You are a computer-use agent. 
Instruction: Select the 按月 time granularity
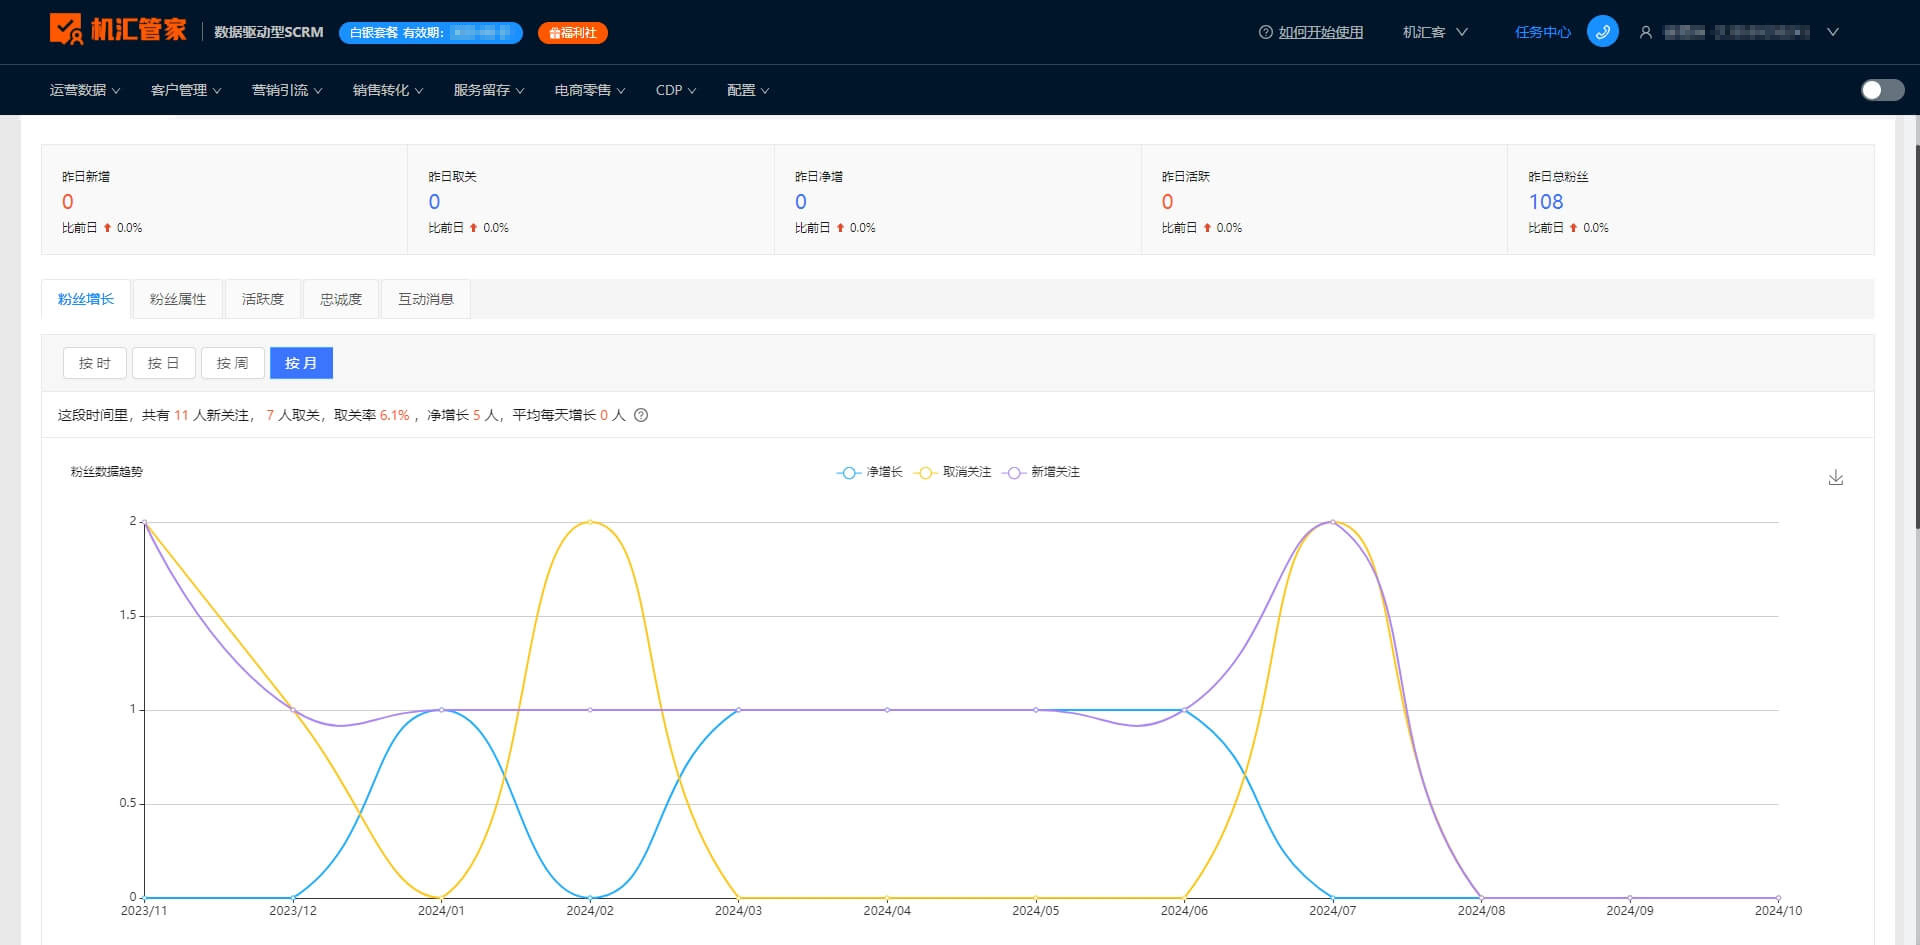pos(301,363)
